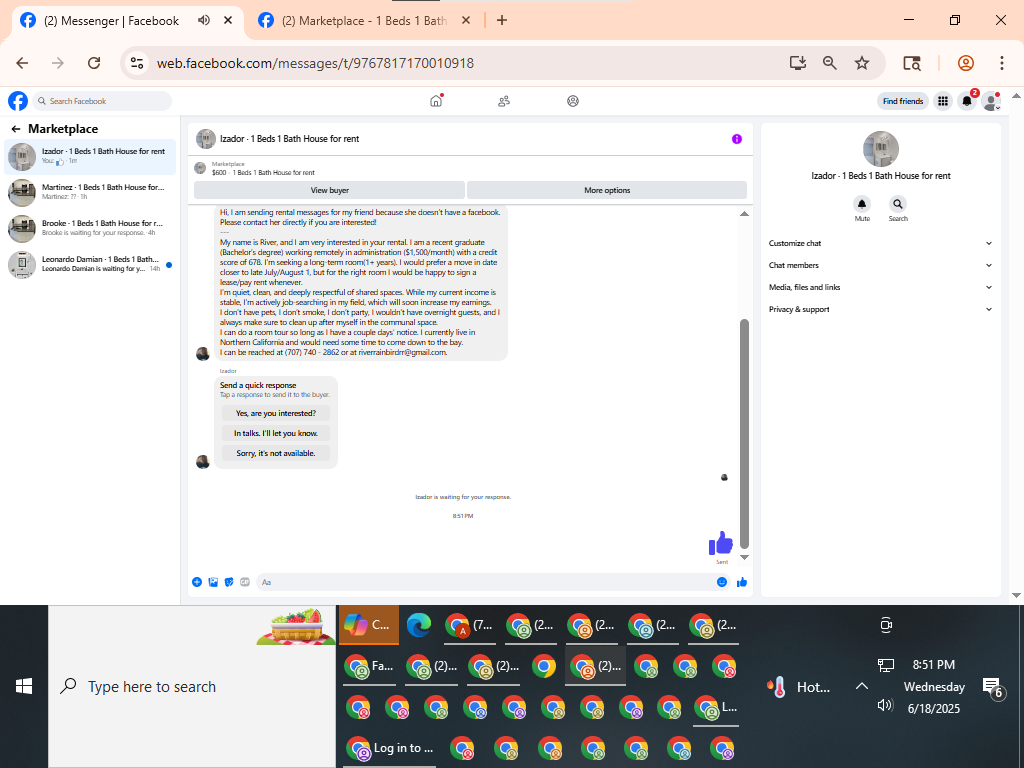View site information icon in address bar

[137, 63]
